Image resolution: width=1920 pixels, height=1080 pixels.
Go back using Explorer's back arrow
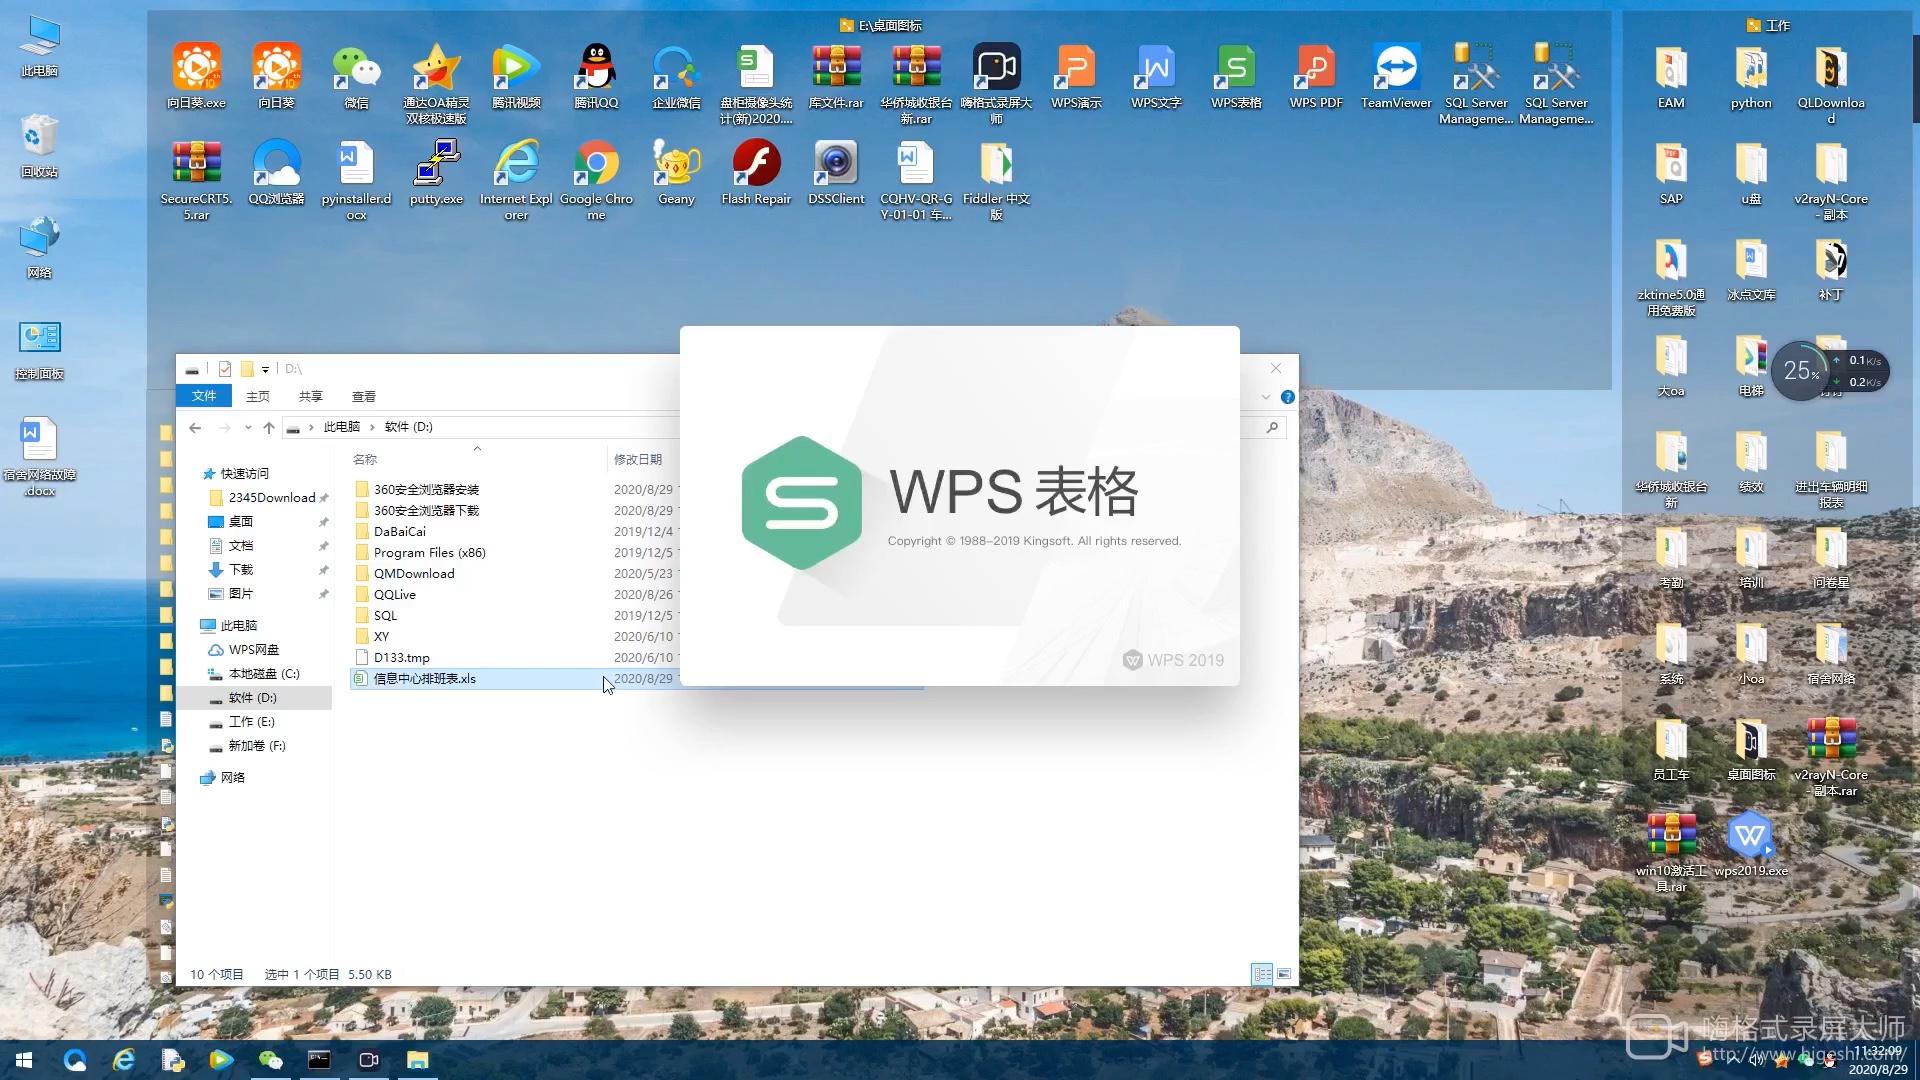(x=195, y=427)
